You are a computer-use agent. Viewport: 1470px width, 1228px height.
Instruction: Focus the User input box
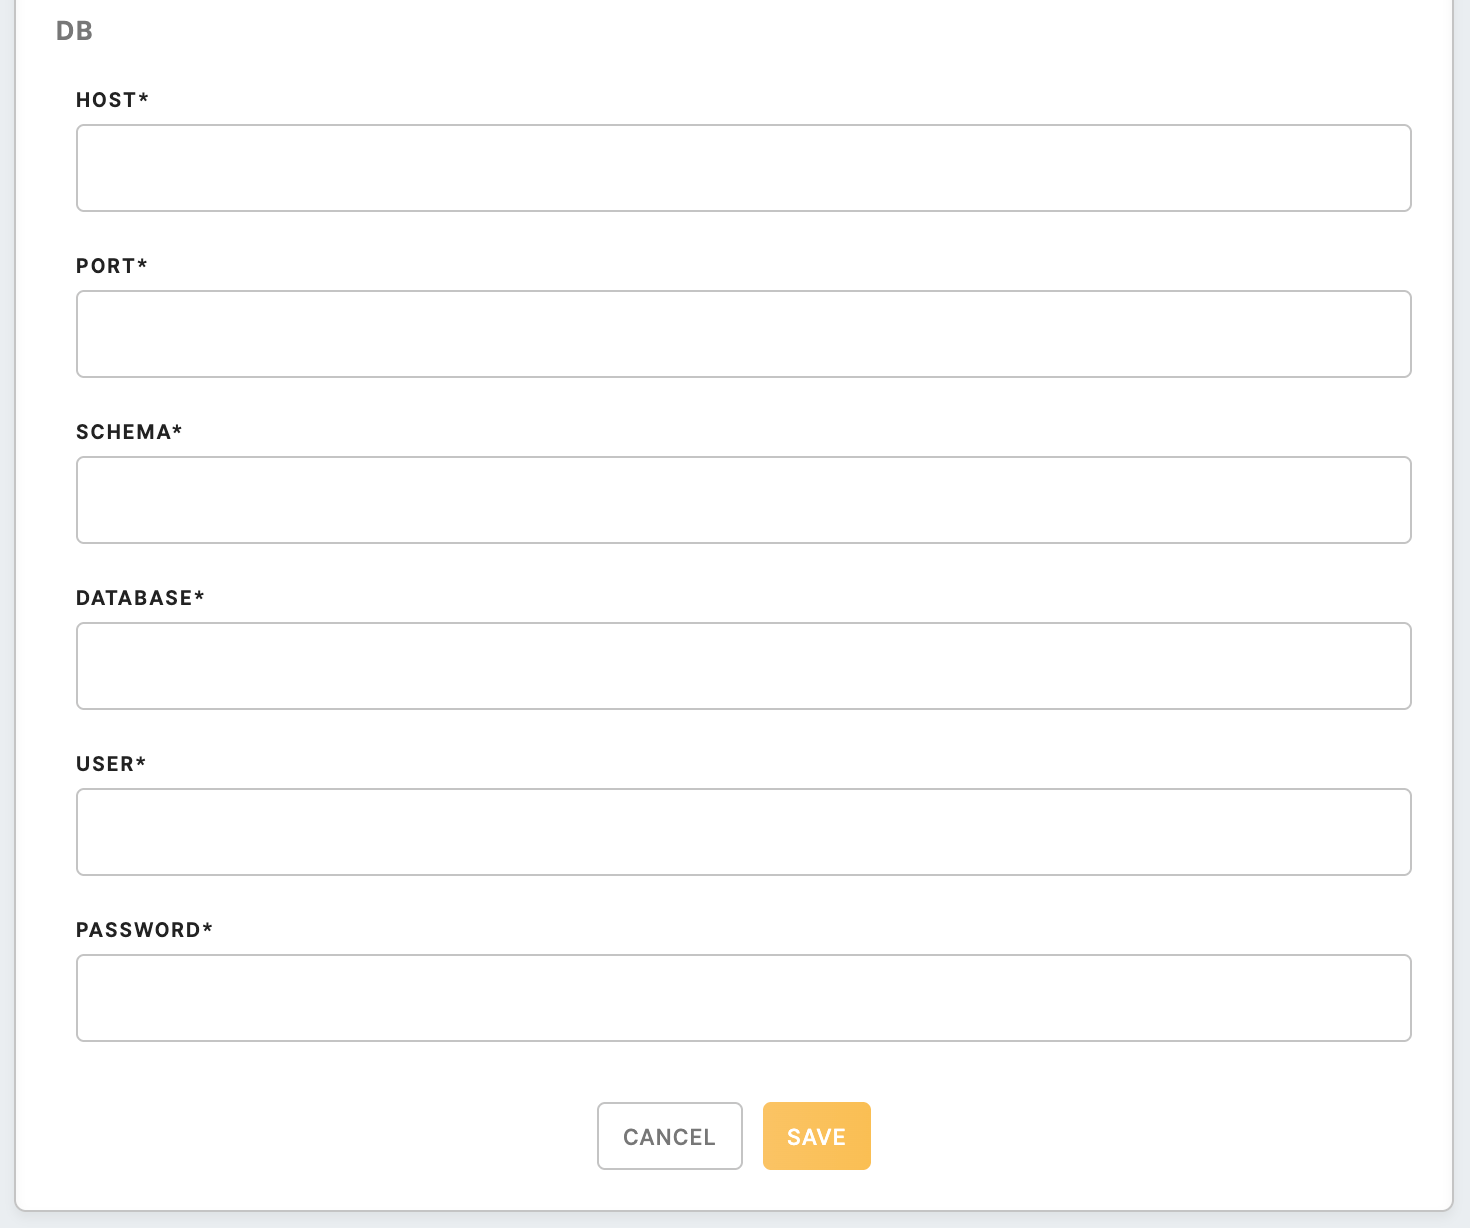click(x=743, y=832)
